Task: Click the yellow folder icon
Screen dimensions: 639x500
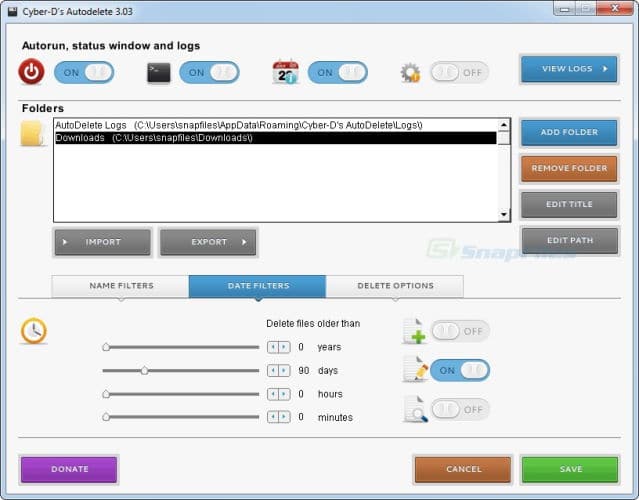Action: pyautogui.click(x=33, y=133)
